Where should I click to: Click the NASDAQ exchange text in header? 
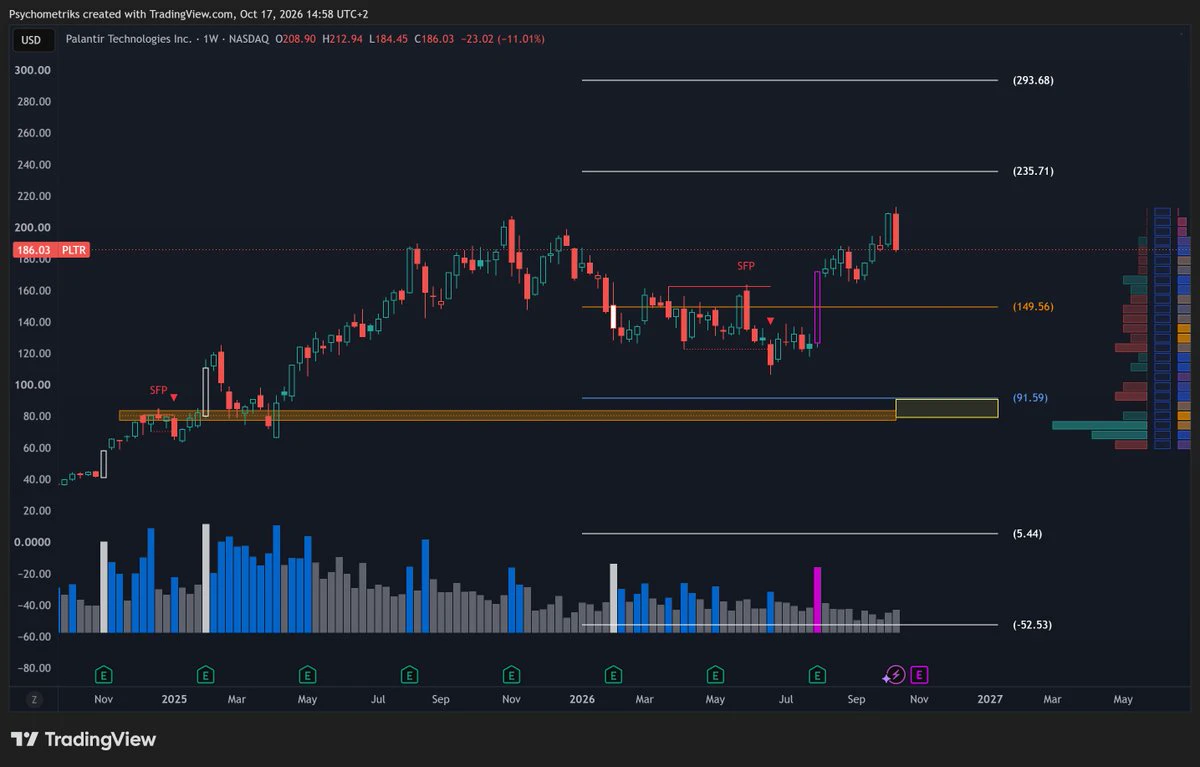[247, 39]
